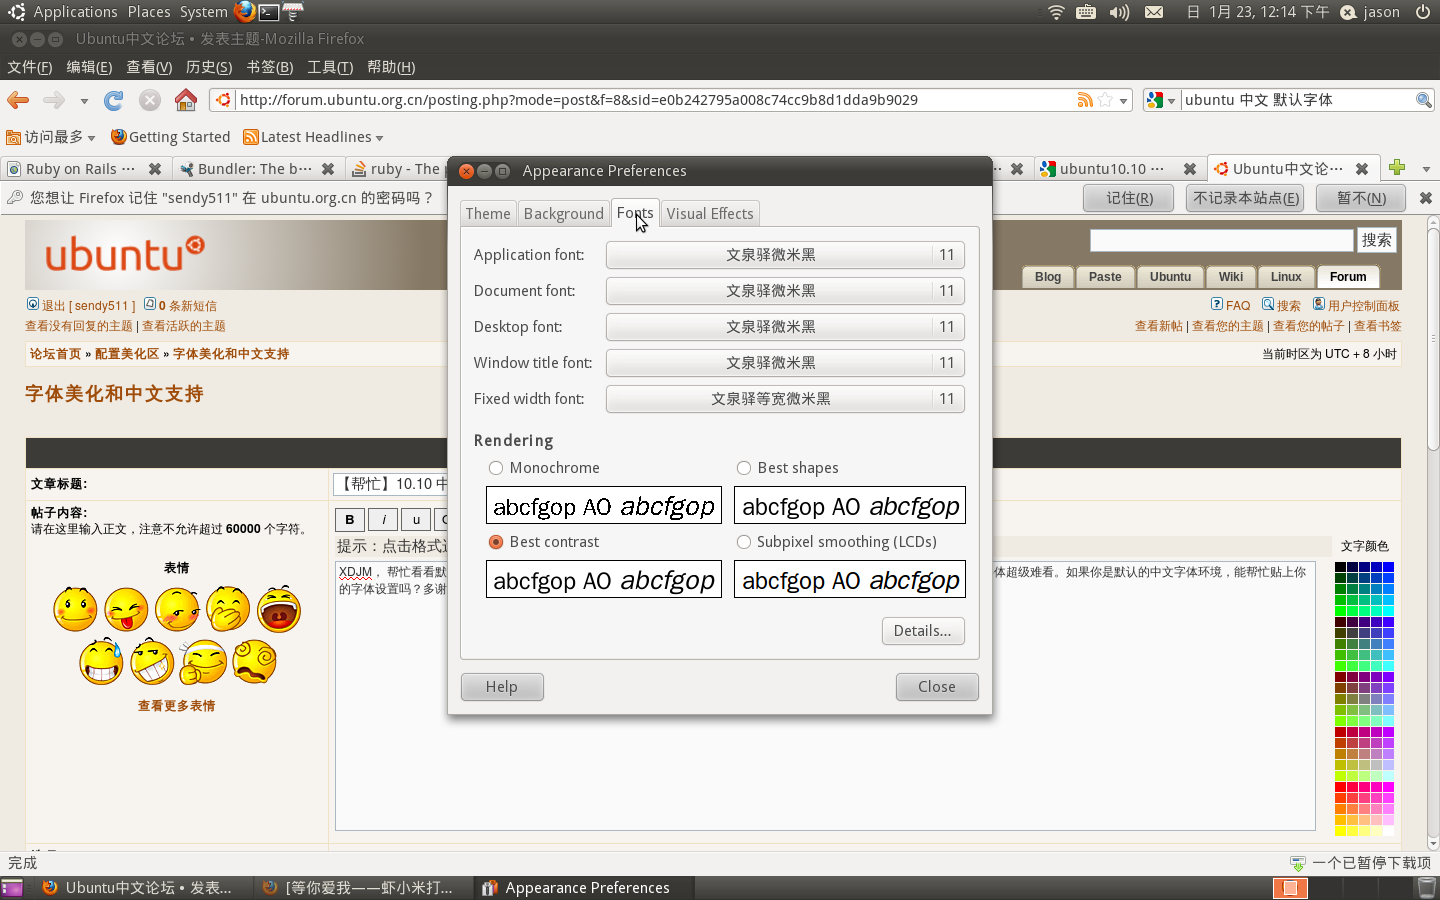Image resolution: width=1440 pixels, height=900 pixels.
Task: Open the Firefox home page icon
Action: point(186,100)
